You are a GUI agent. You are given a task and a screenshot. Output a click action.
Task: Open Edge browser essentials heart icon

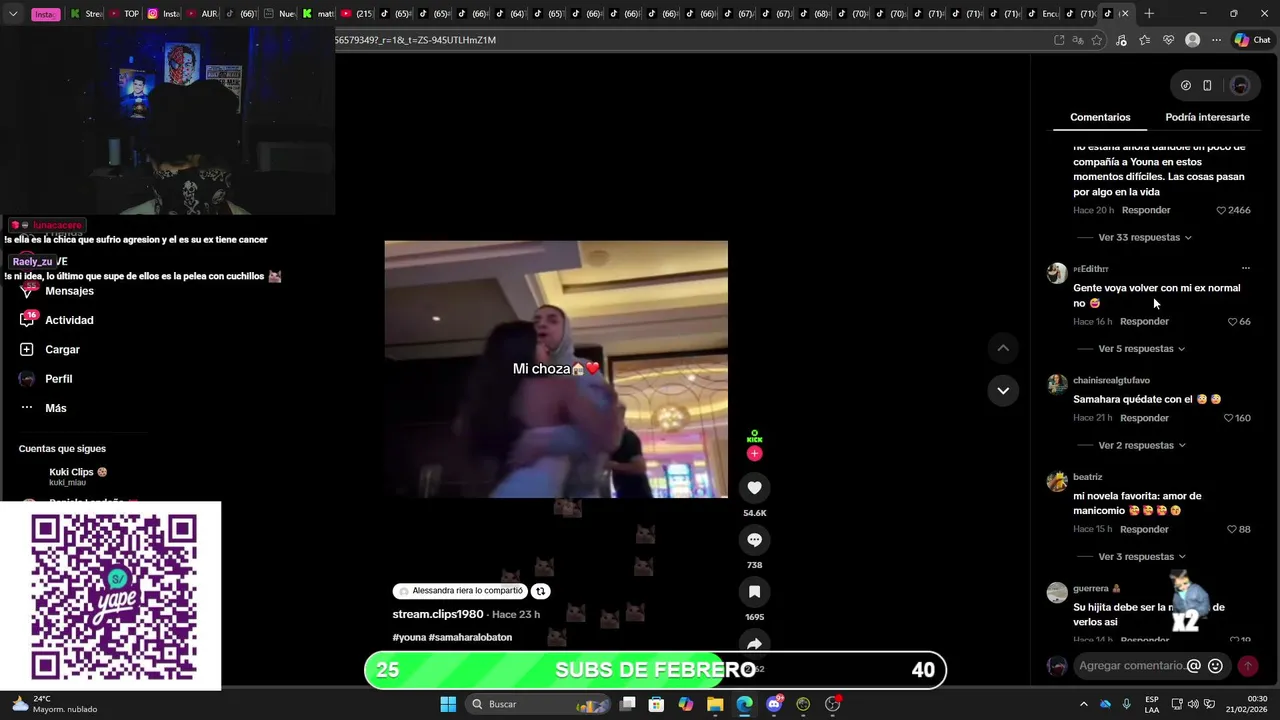(x=1168, y=40)
